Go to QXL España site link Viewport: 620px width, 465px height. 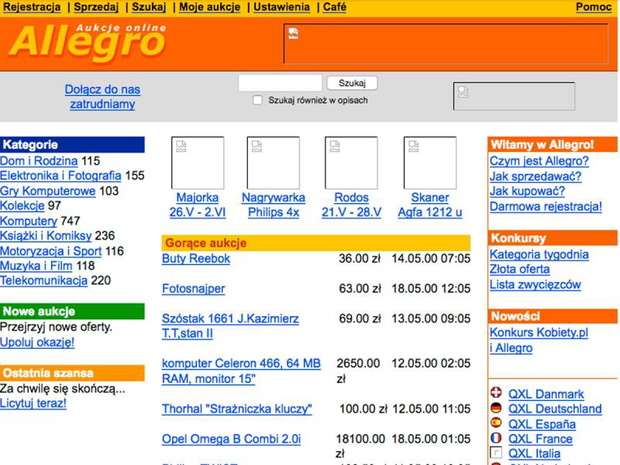pyautogui.click(x=542, y=424)
